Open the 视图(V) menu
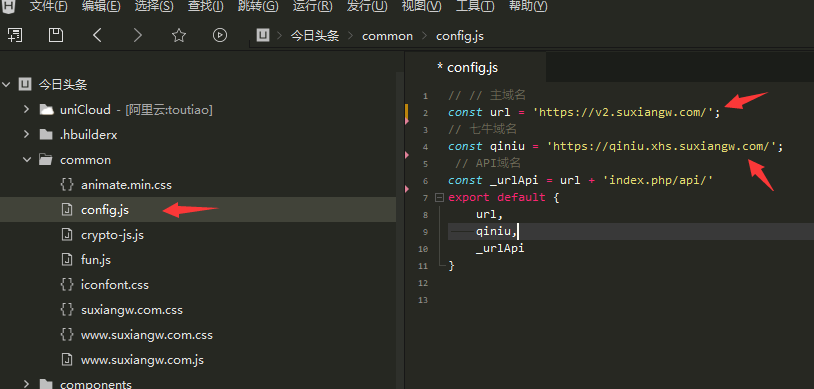This screenshot has width=814, height=389. pos(422,6)
